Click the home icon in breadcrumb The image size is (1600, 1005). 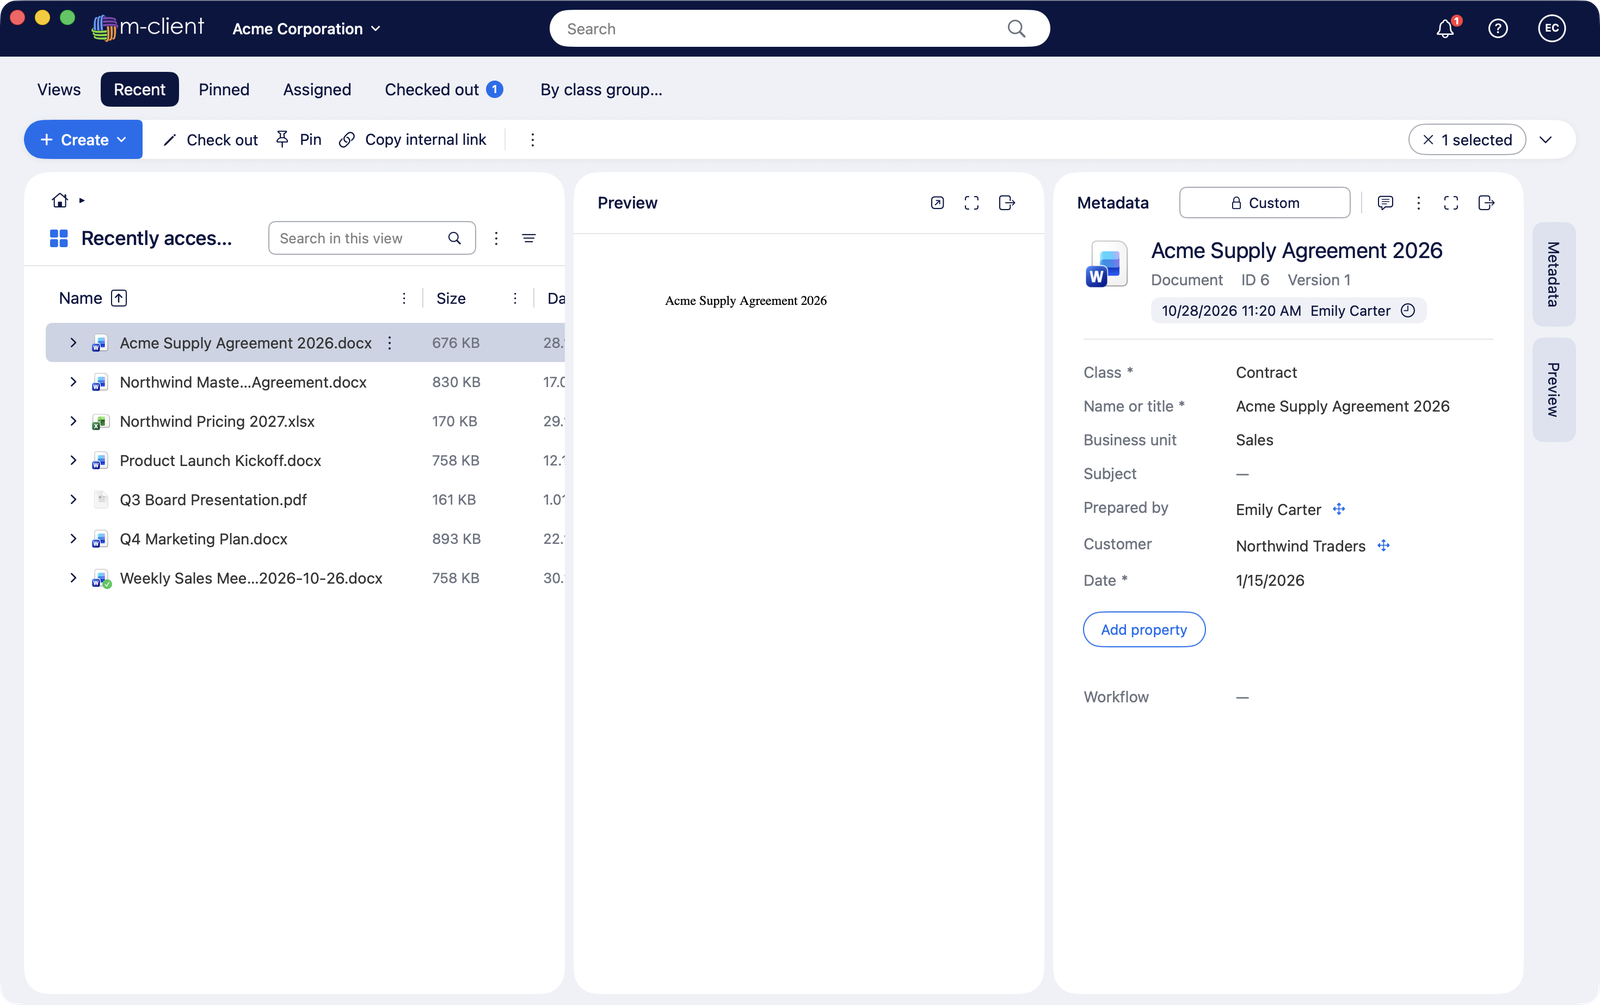[60, 200]
